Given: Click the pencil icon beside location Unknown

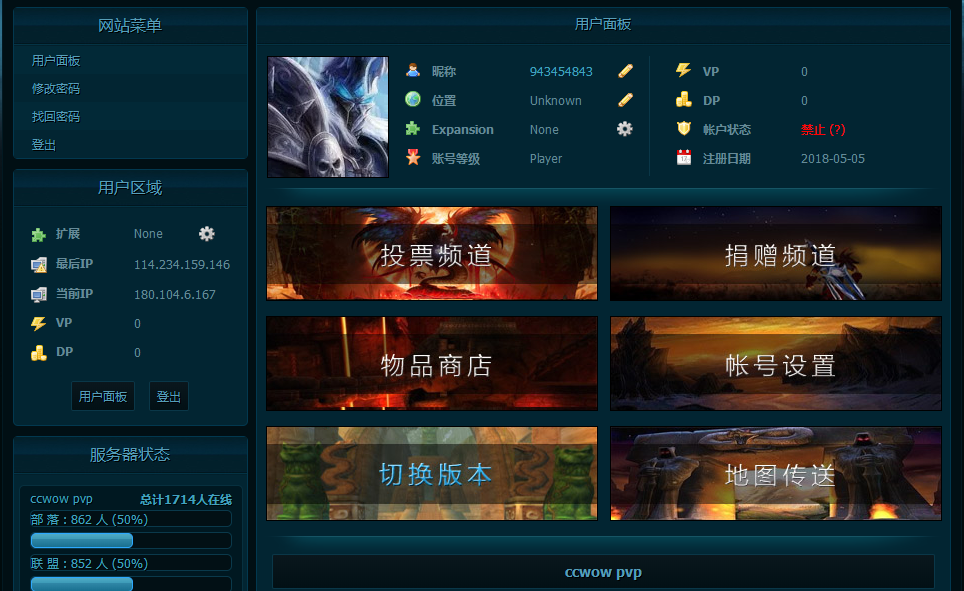Looking at the screenshot, I should [625, 100].
